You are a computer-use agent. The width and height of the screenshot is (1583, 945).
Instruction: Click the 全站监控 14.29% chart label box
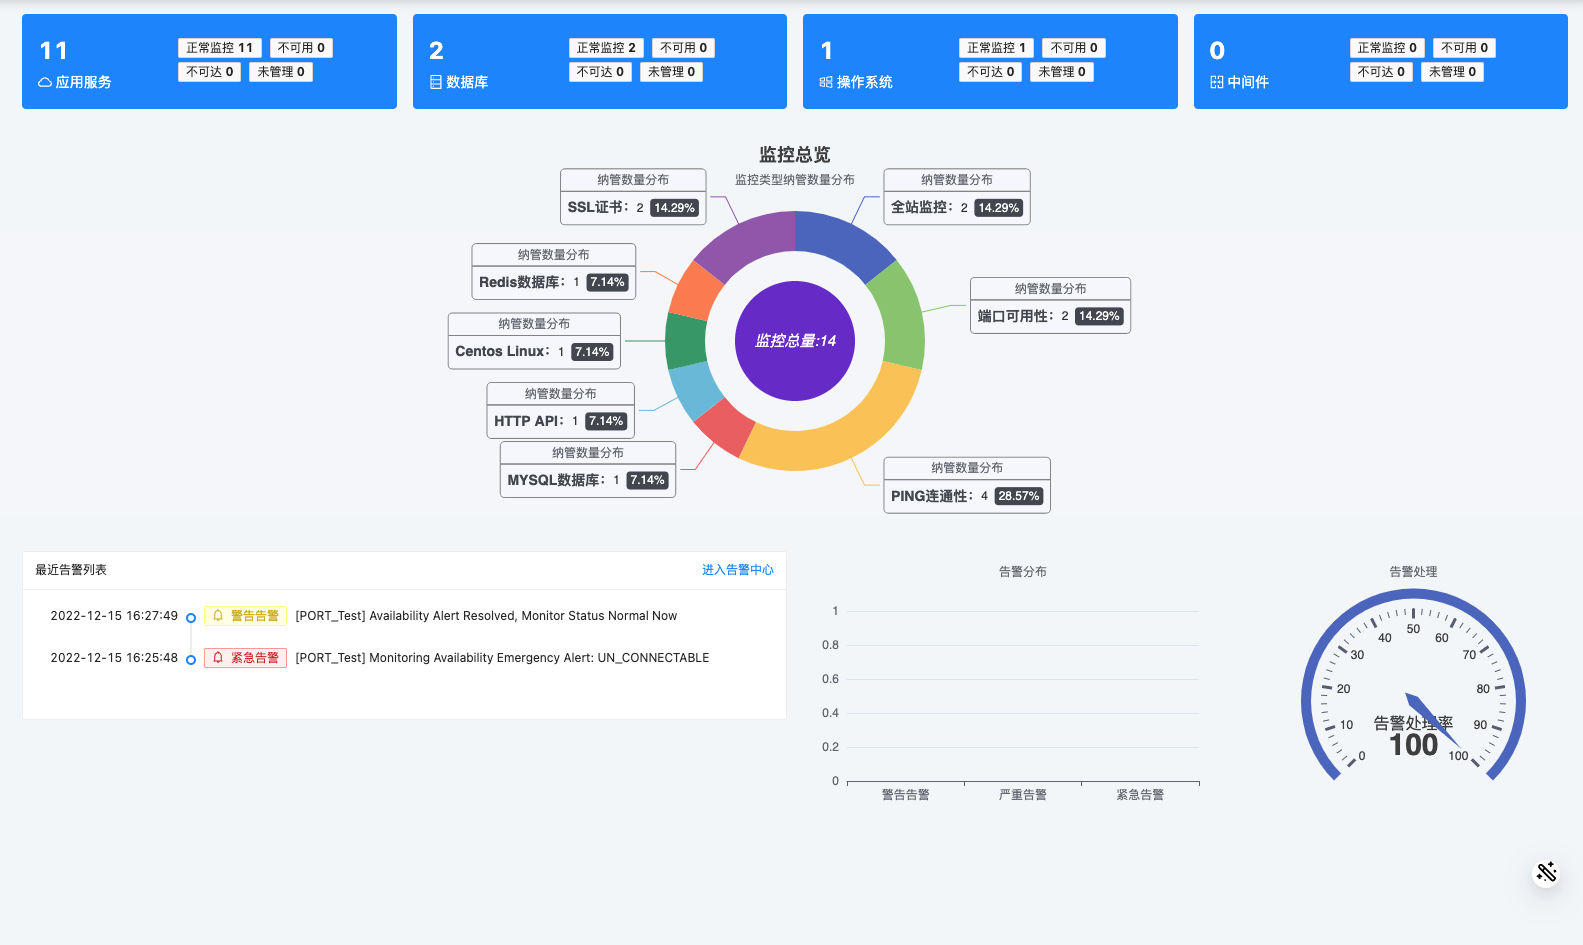click(957, 197)
